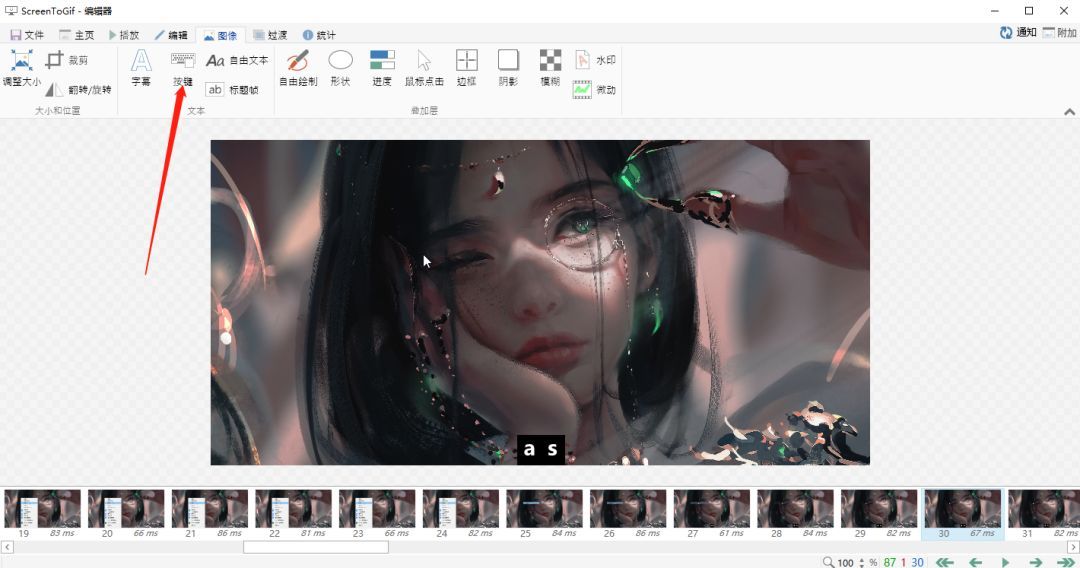Select frame 29 thumbnail

[x=879, y=514]
